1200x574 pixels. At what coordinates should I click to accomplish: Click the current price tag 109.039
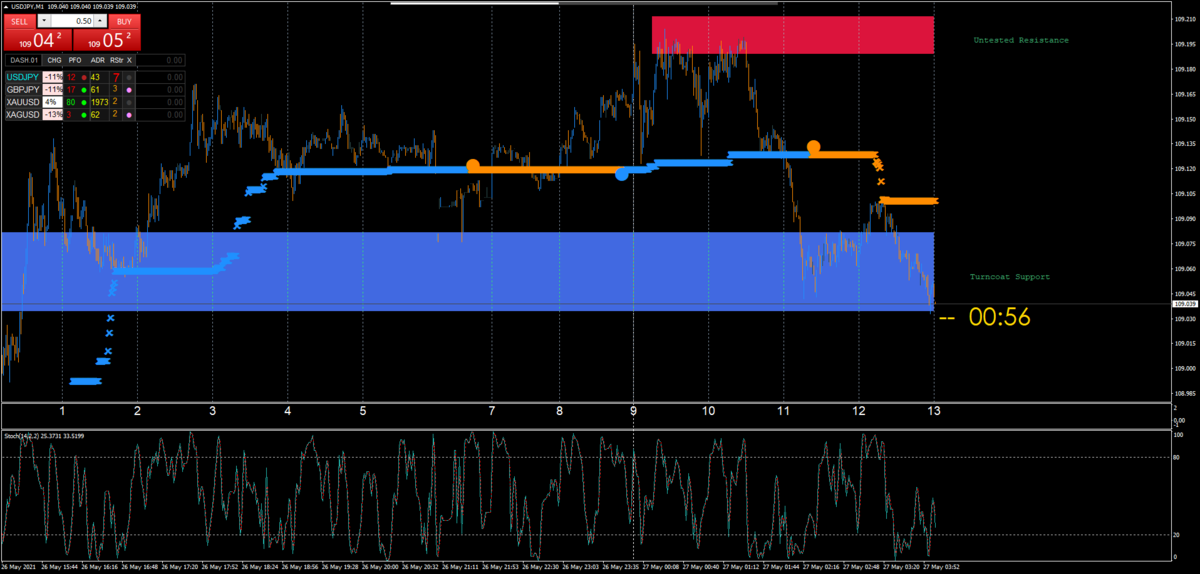pyautogui.click(x=1184, y=304)
